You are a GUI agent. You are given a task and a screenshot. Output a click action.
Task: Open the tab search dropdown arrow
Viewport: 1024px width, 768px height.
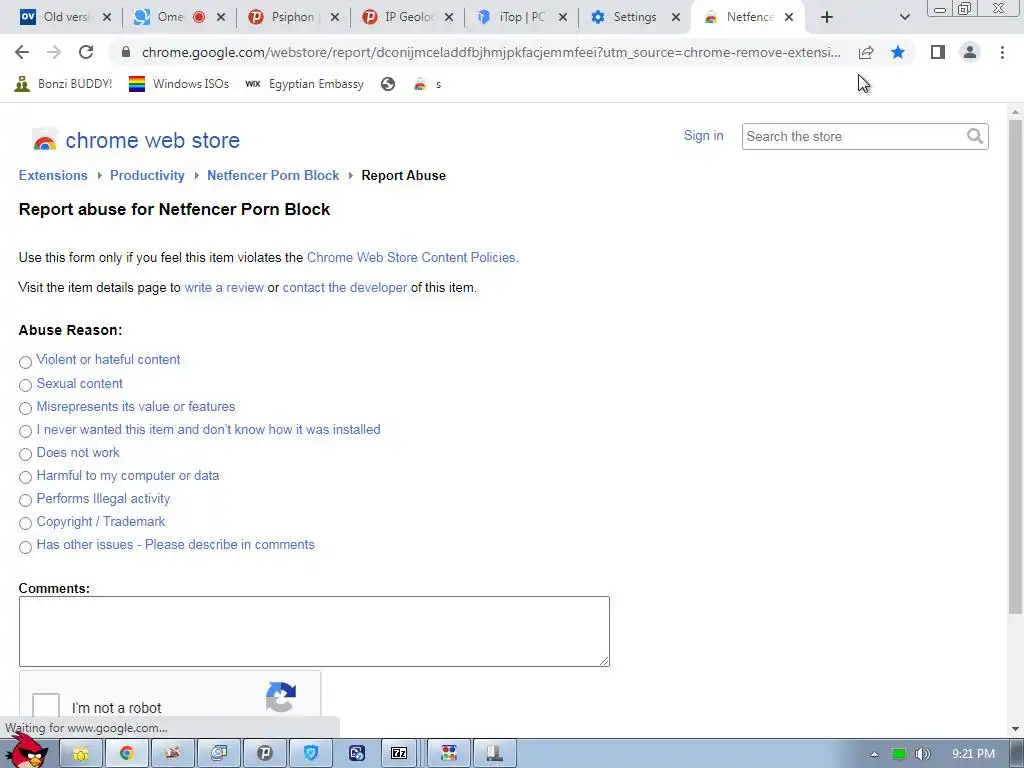click(x=904, y=17)
